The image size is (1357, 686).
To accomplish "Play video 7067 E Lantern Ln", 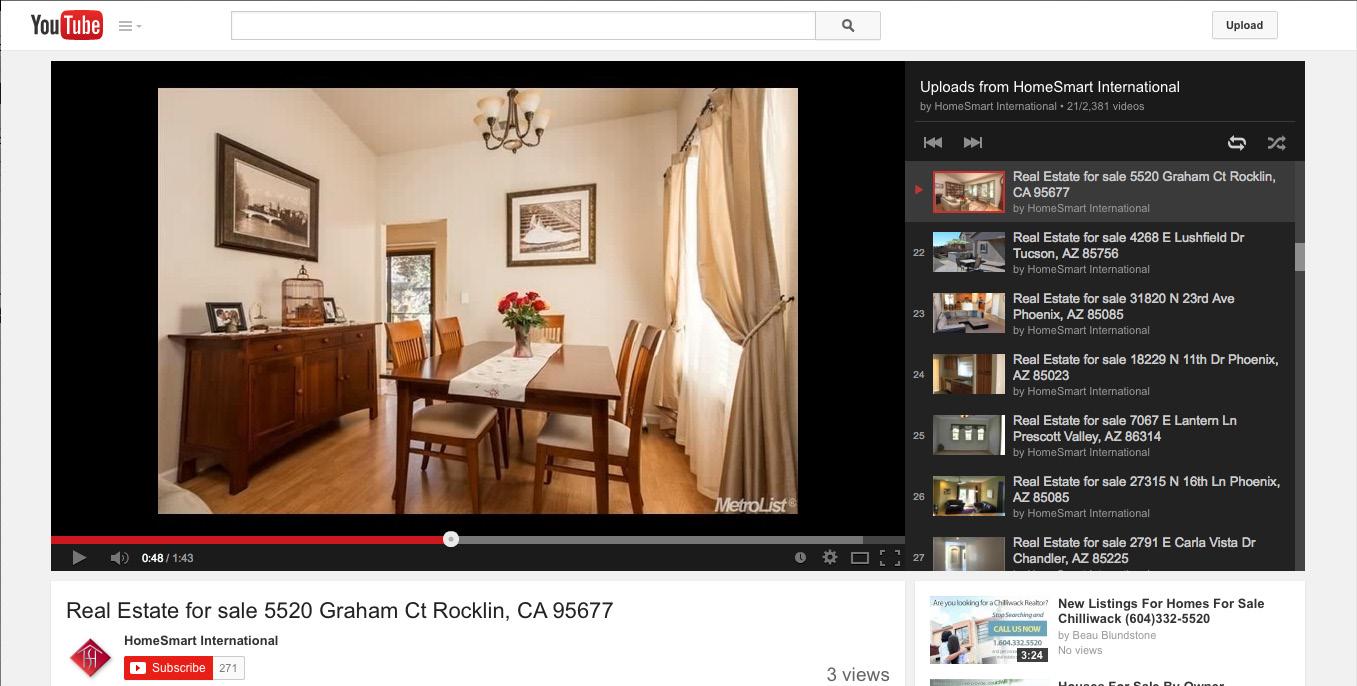I will tap(1100, 435).
